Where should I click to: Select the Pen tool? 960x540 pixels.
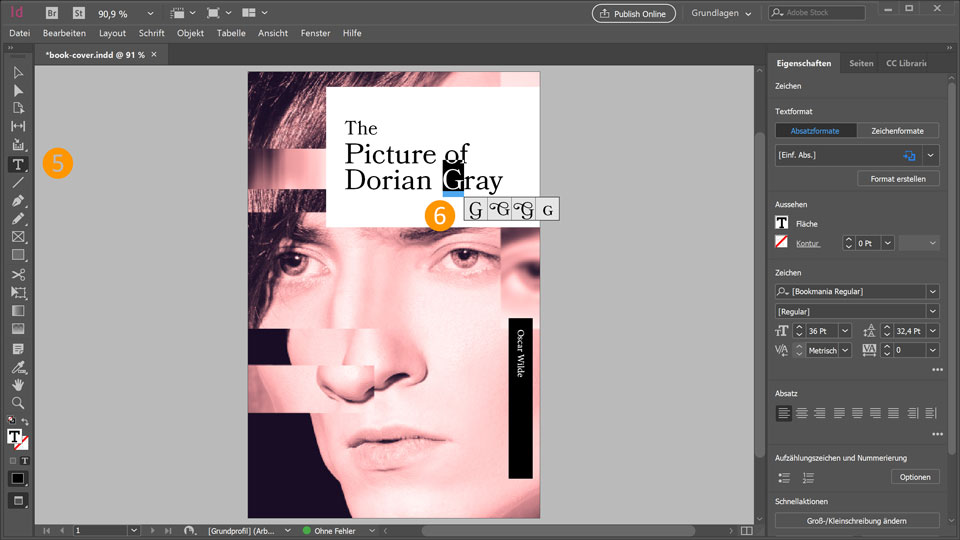pos(18,201)
